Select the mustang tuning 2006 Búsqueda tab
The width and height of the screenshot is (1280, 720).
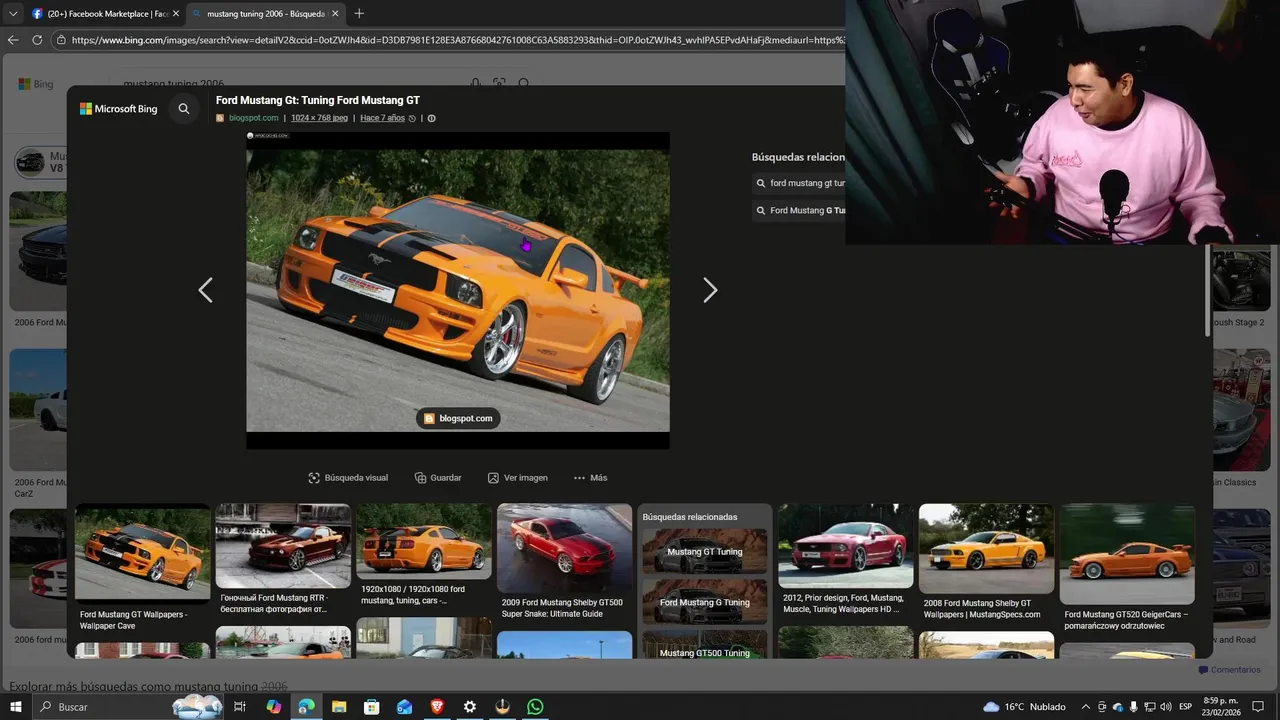264,14
